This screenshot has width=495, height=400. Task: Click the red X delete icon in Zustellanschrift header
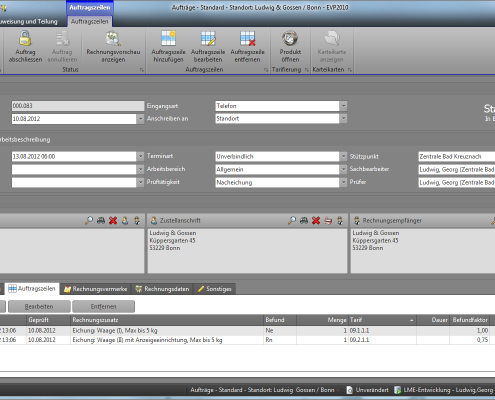click(x=316, y=220)
